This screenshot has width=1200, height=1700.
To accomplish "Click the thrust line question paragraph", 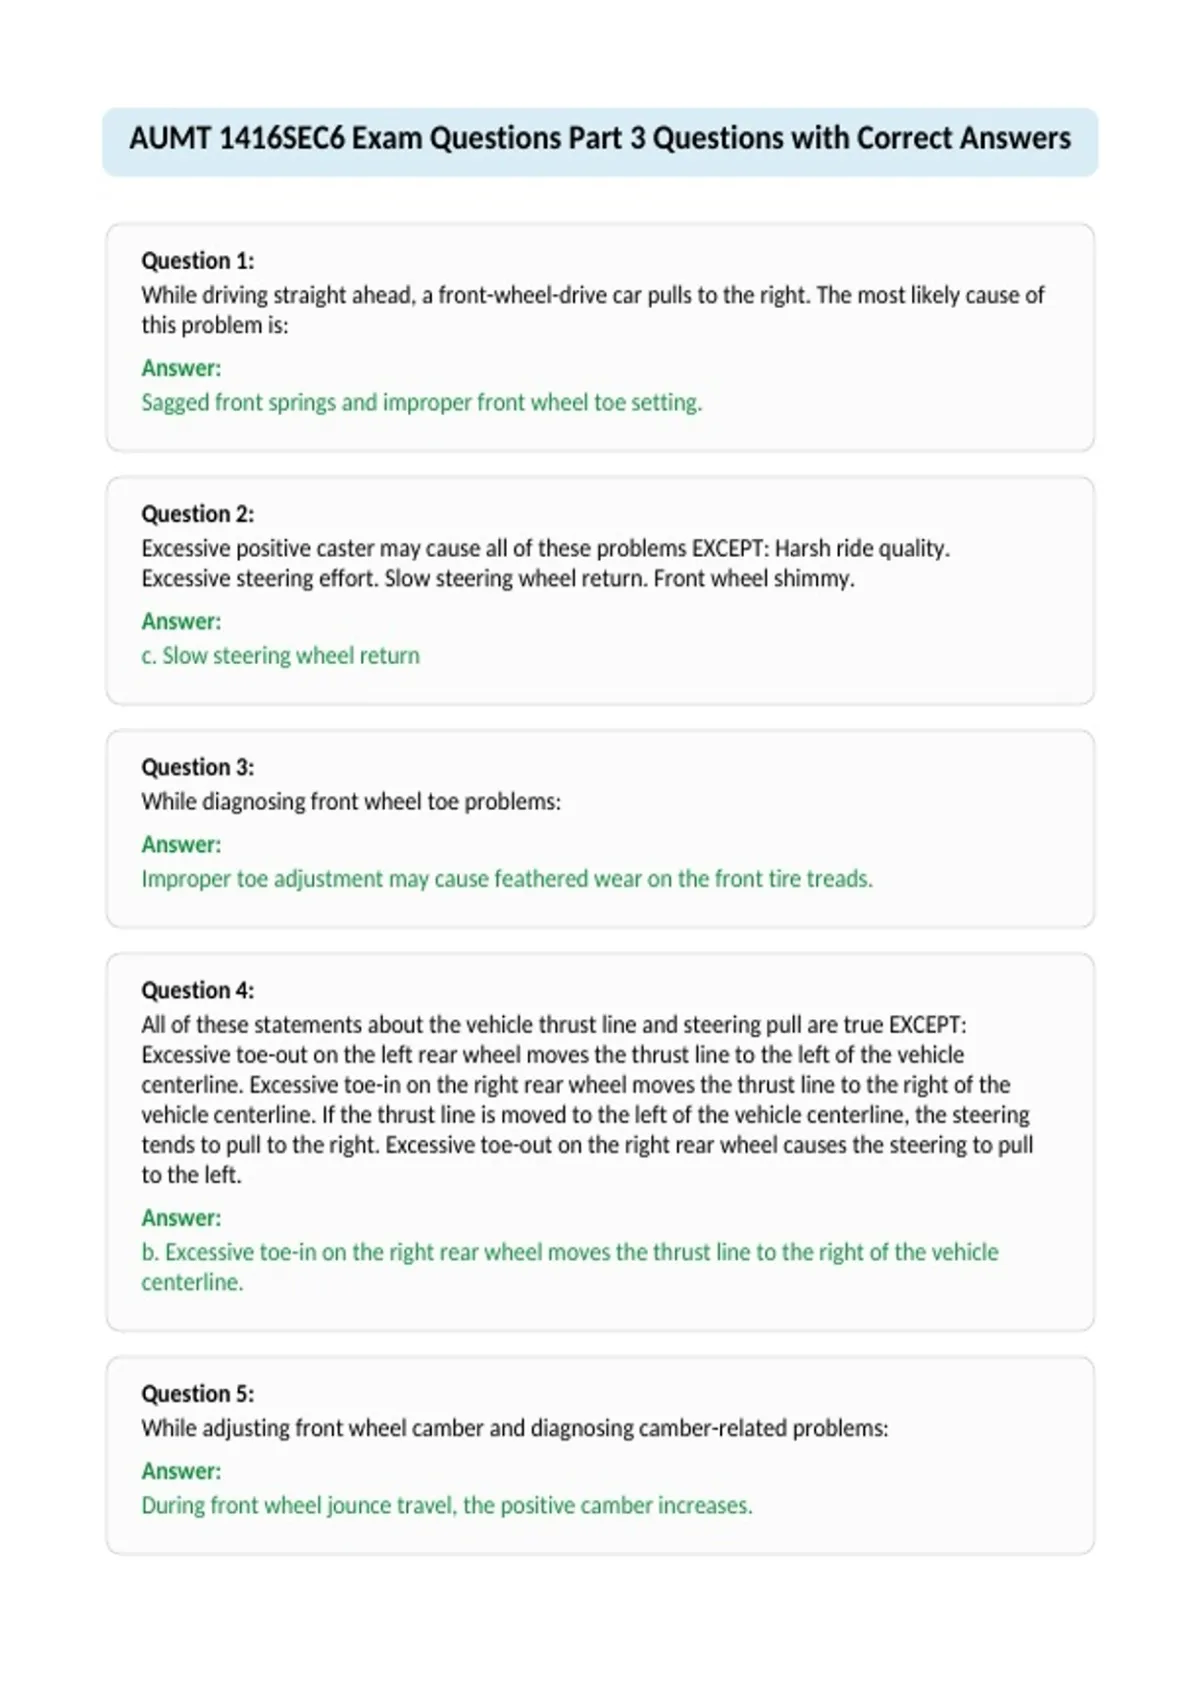I will click(588, 1099).
